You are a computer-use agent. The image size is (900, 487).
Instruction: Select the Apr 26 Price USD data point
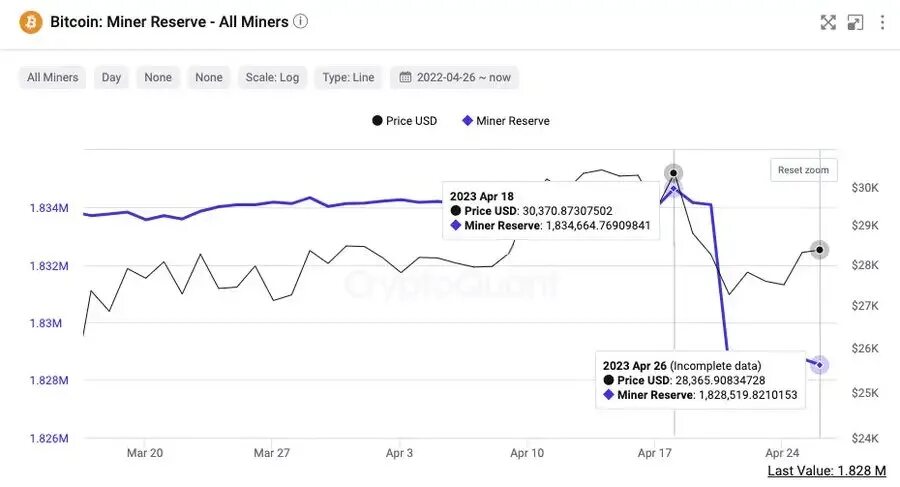(820, 250)
